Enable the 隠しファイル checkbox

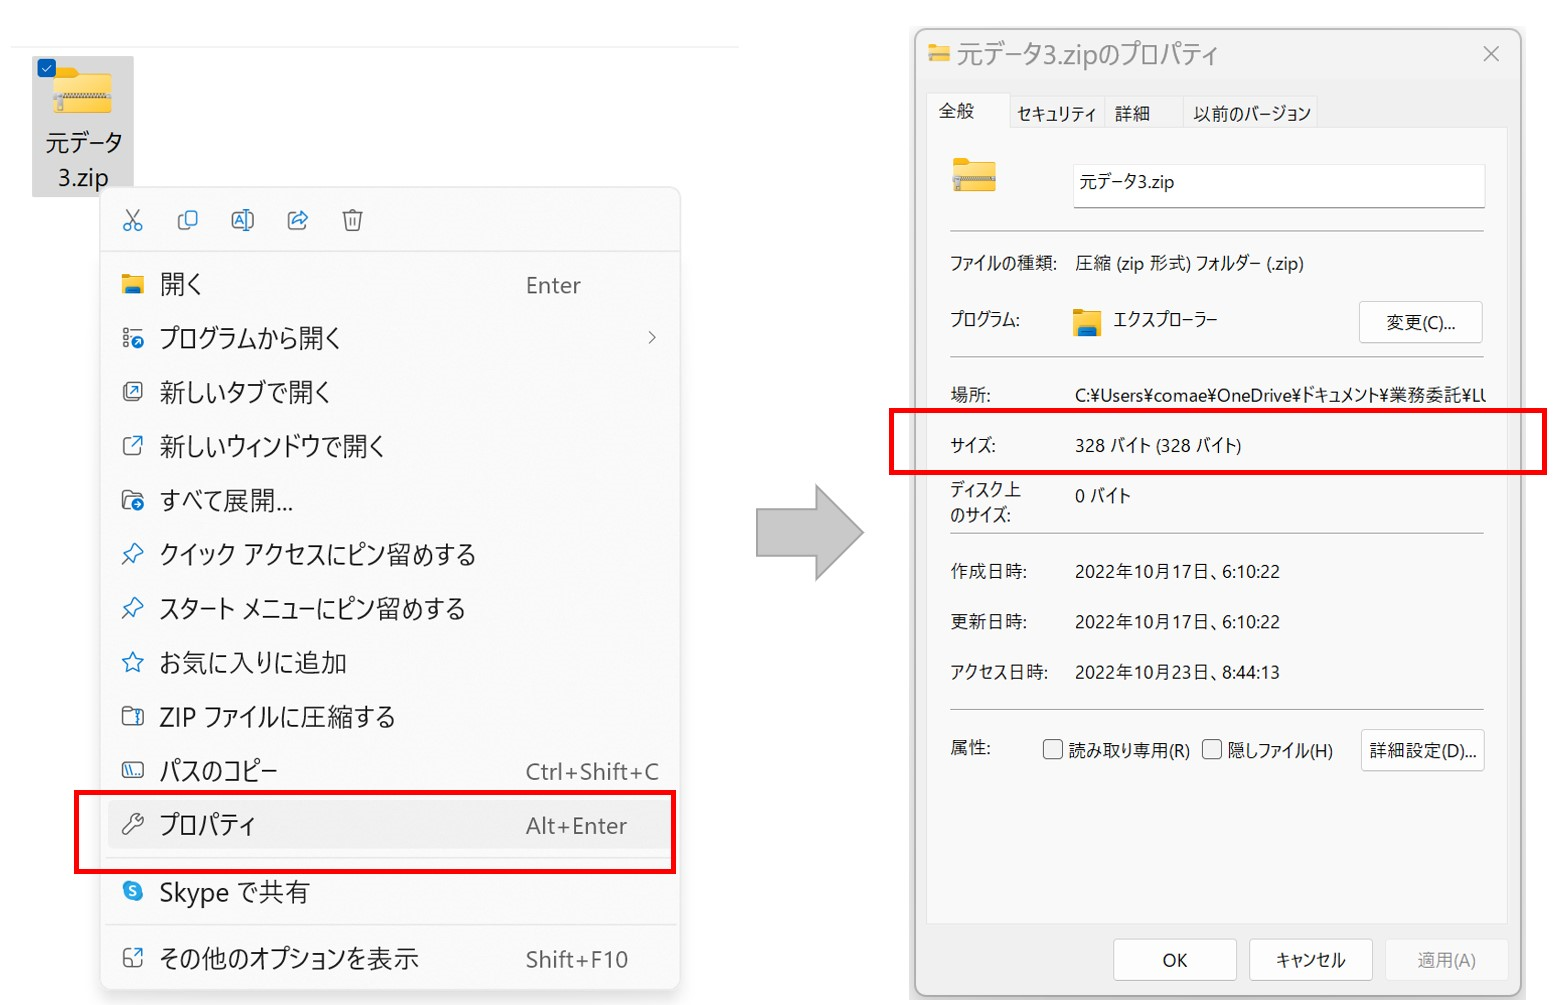tap(1211, 749)
